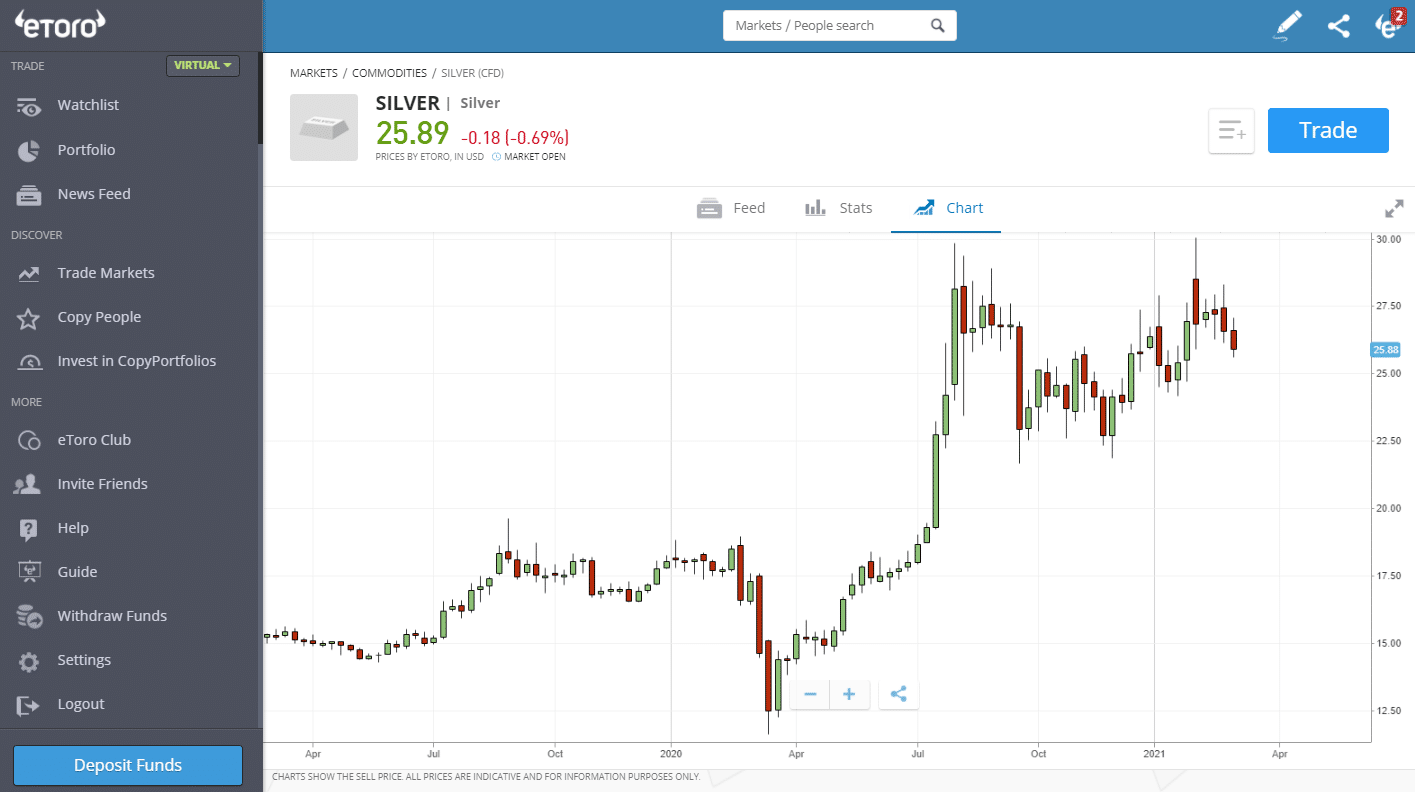
Task: Click the SILVER (CFD) breadcrumb text
Action: click(x=472, y=73)
